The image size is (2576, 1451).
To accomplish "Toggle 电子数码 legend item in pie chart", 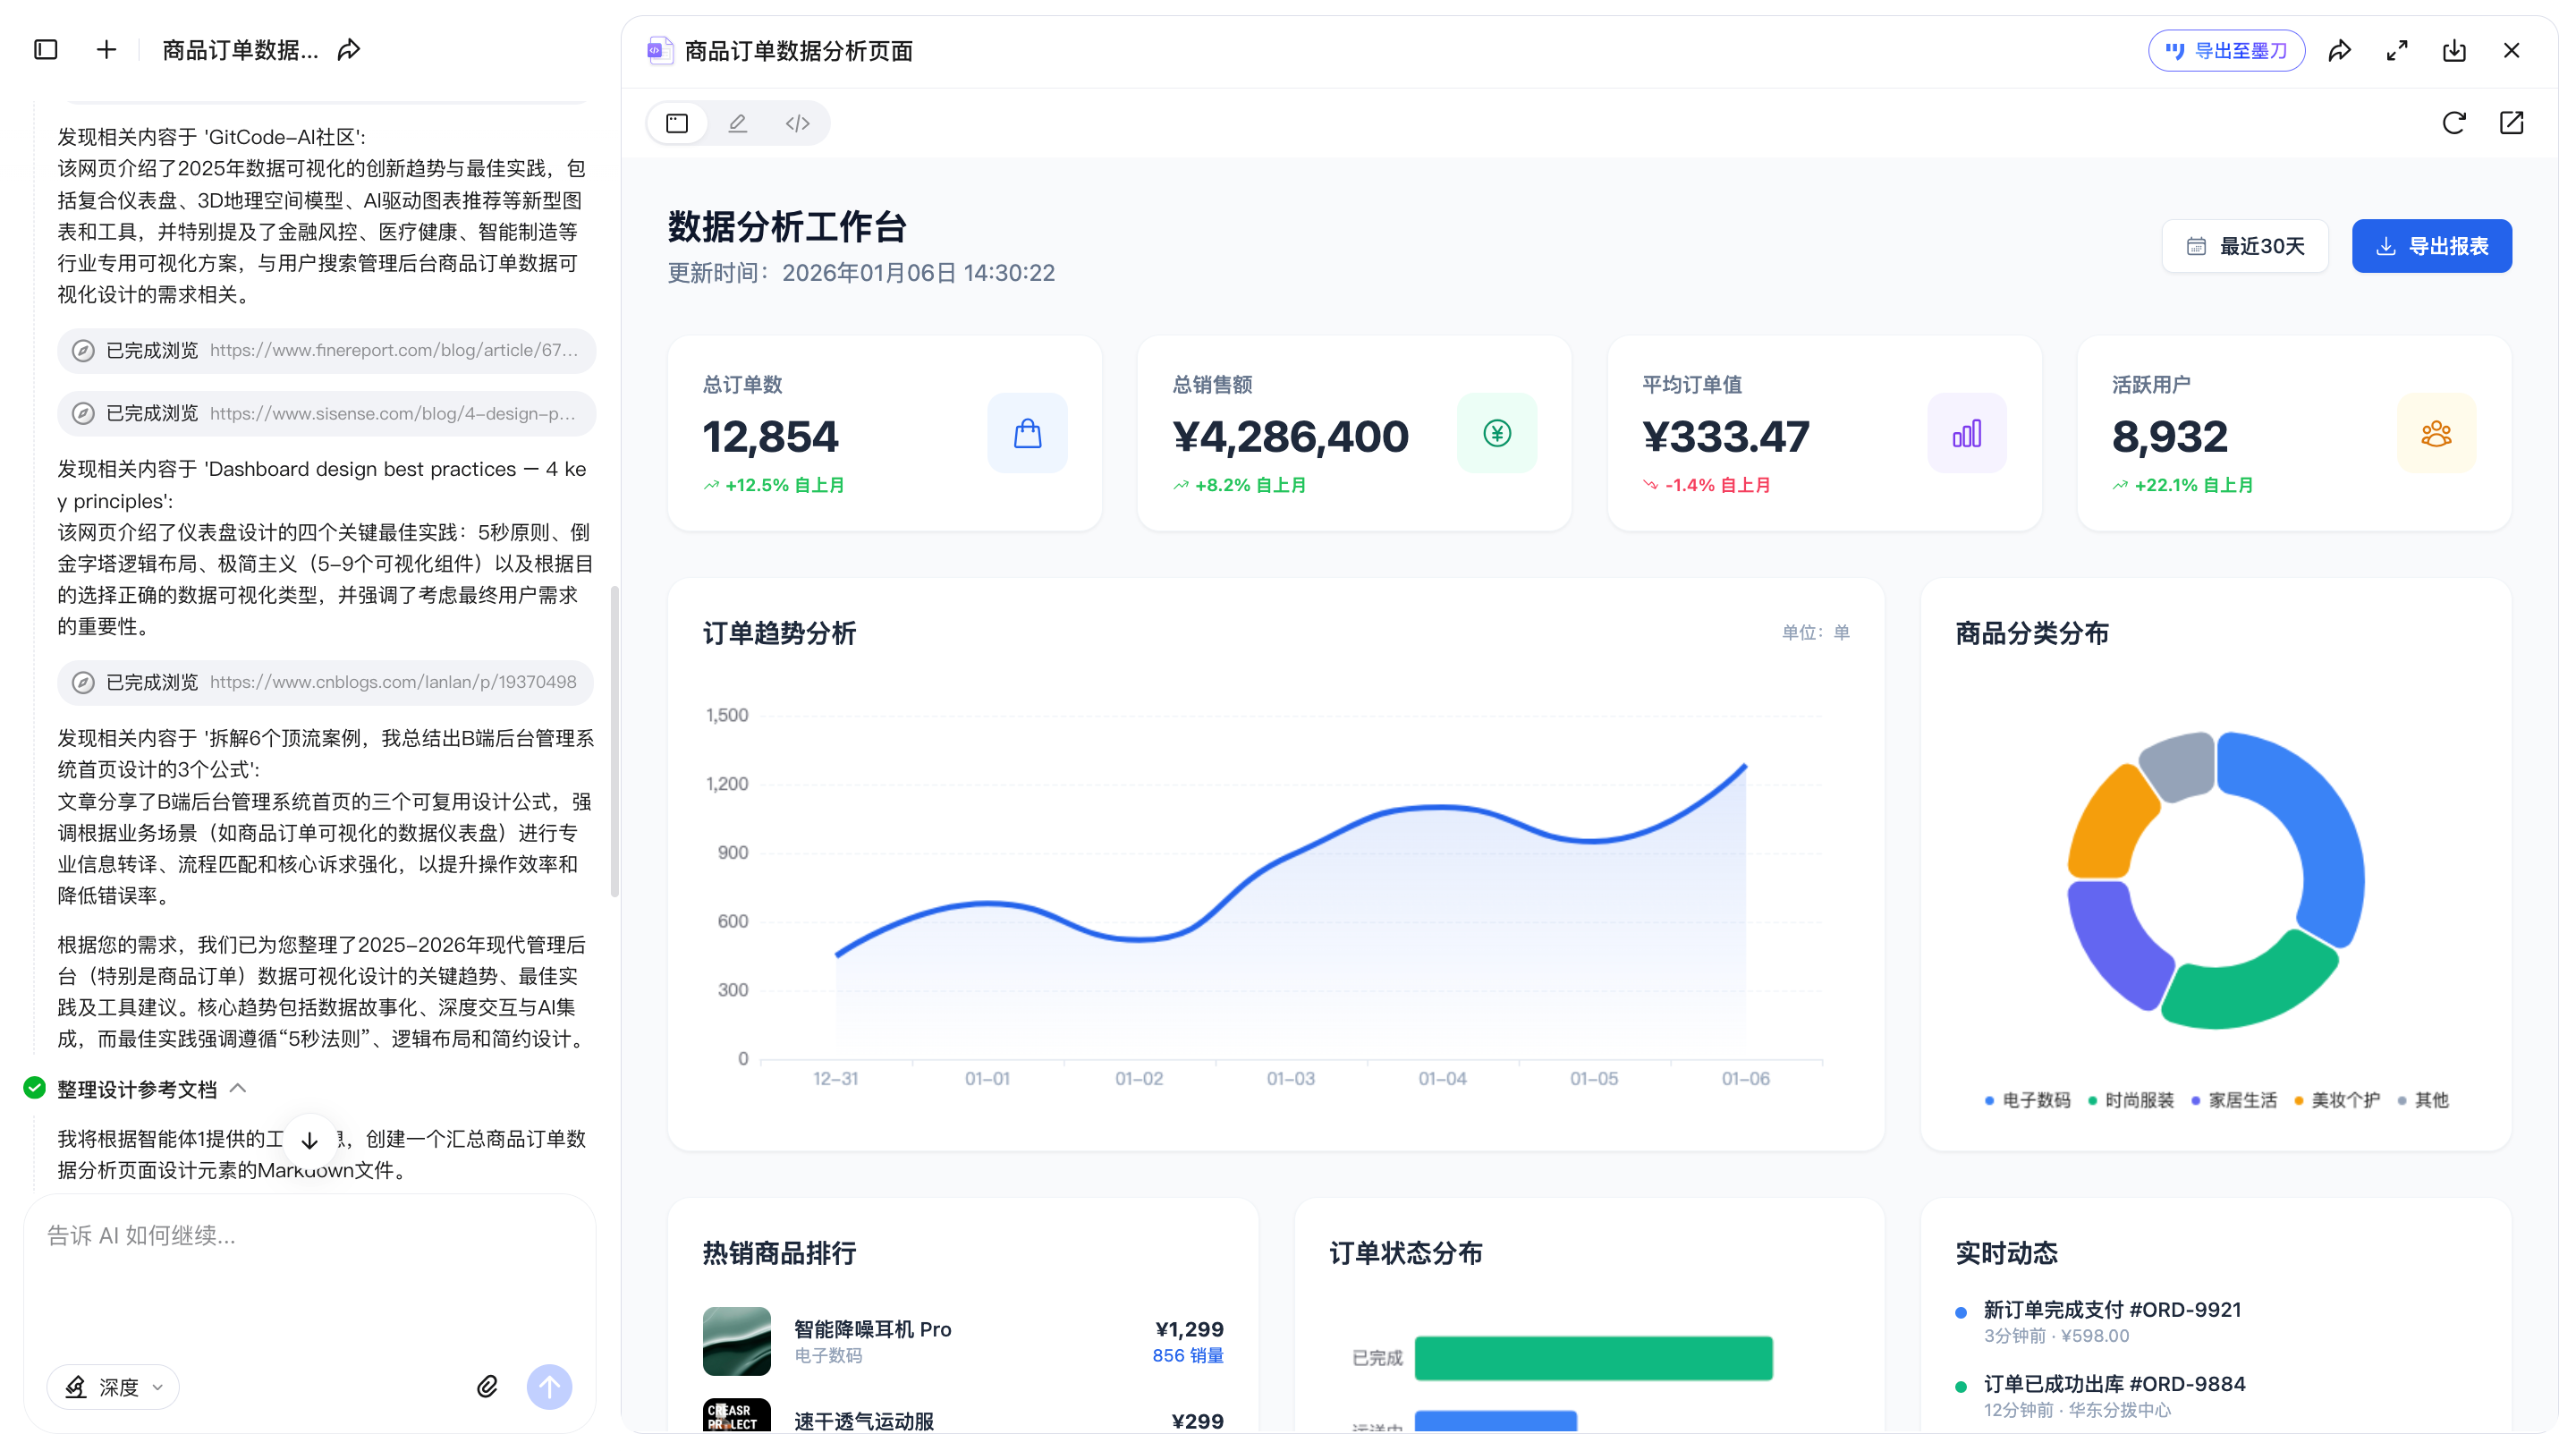I will [x=2029, y=1100].
